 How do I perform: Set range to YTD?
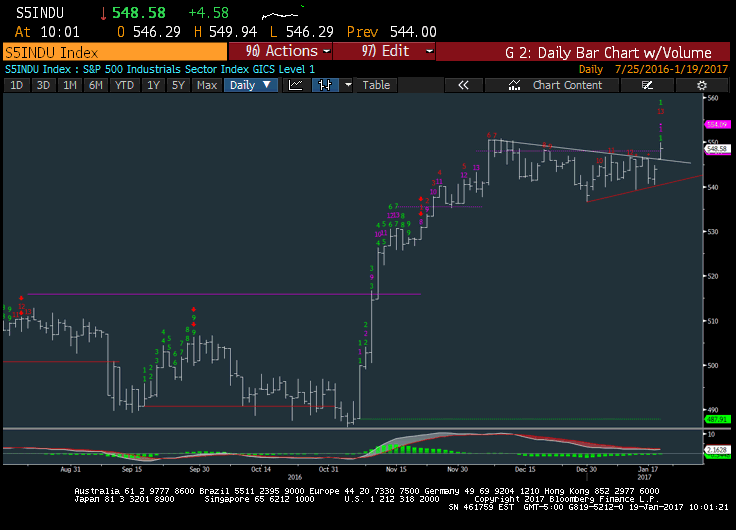pos(124,85)
